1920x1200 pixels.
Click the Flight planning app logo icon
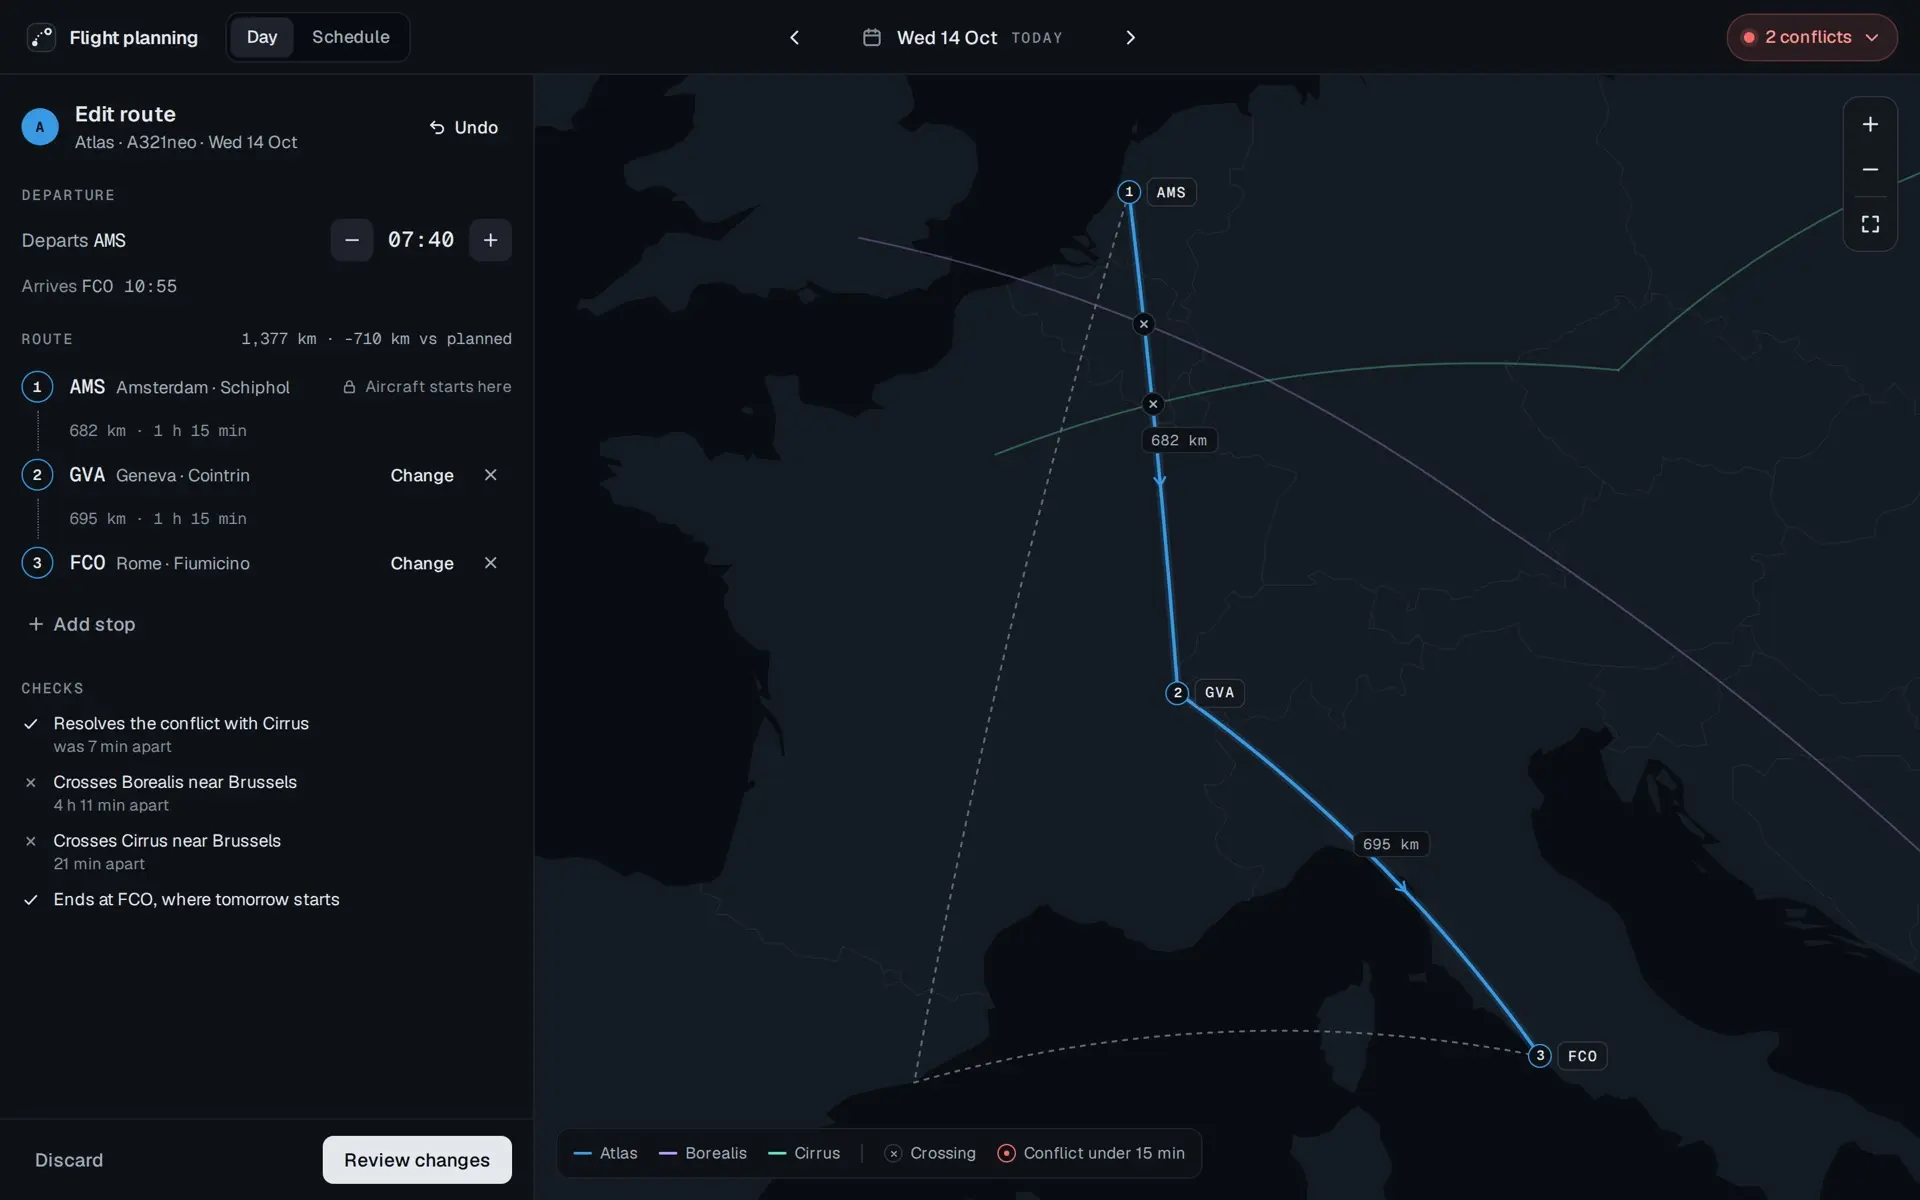tap(41, 37)
